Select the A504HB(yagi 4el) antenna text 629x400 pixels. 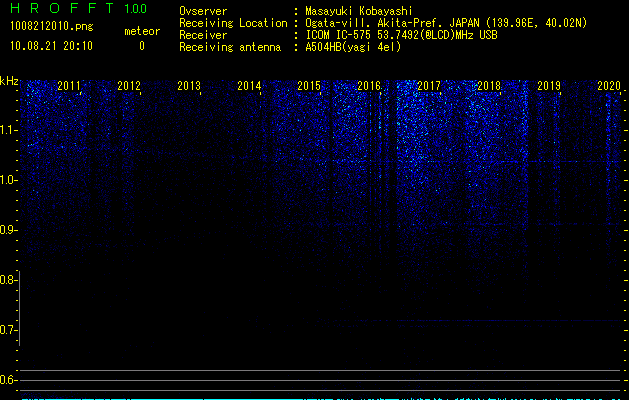(353, 47)
